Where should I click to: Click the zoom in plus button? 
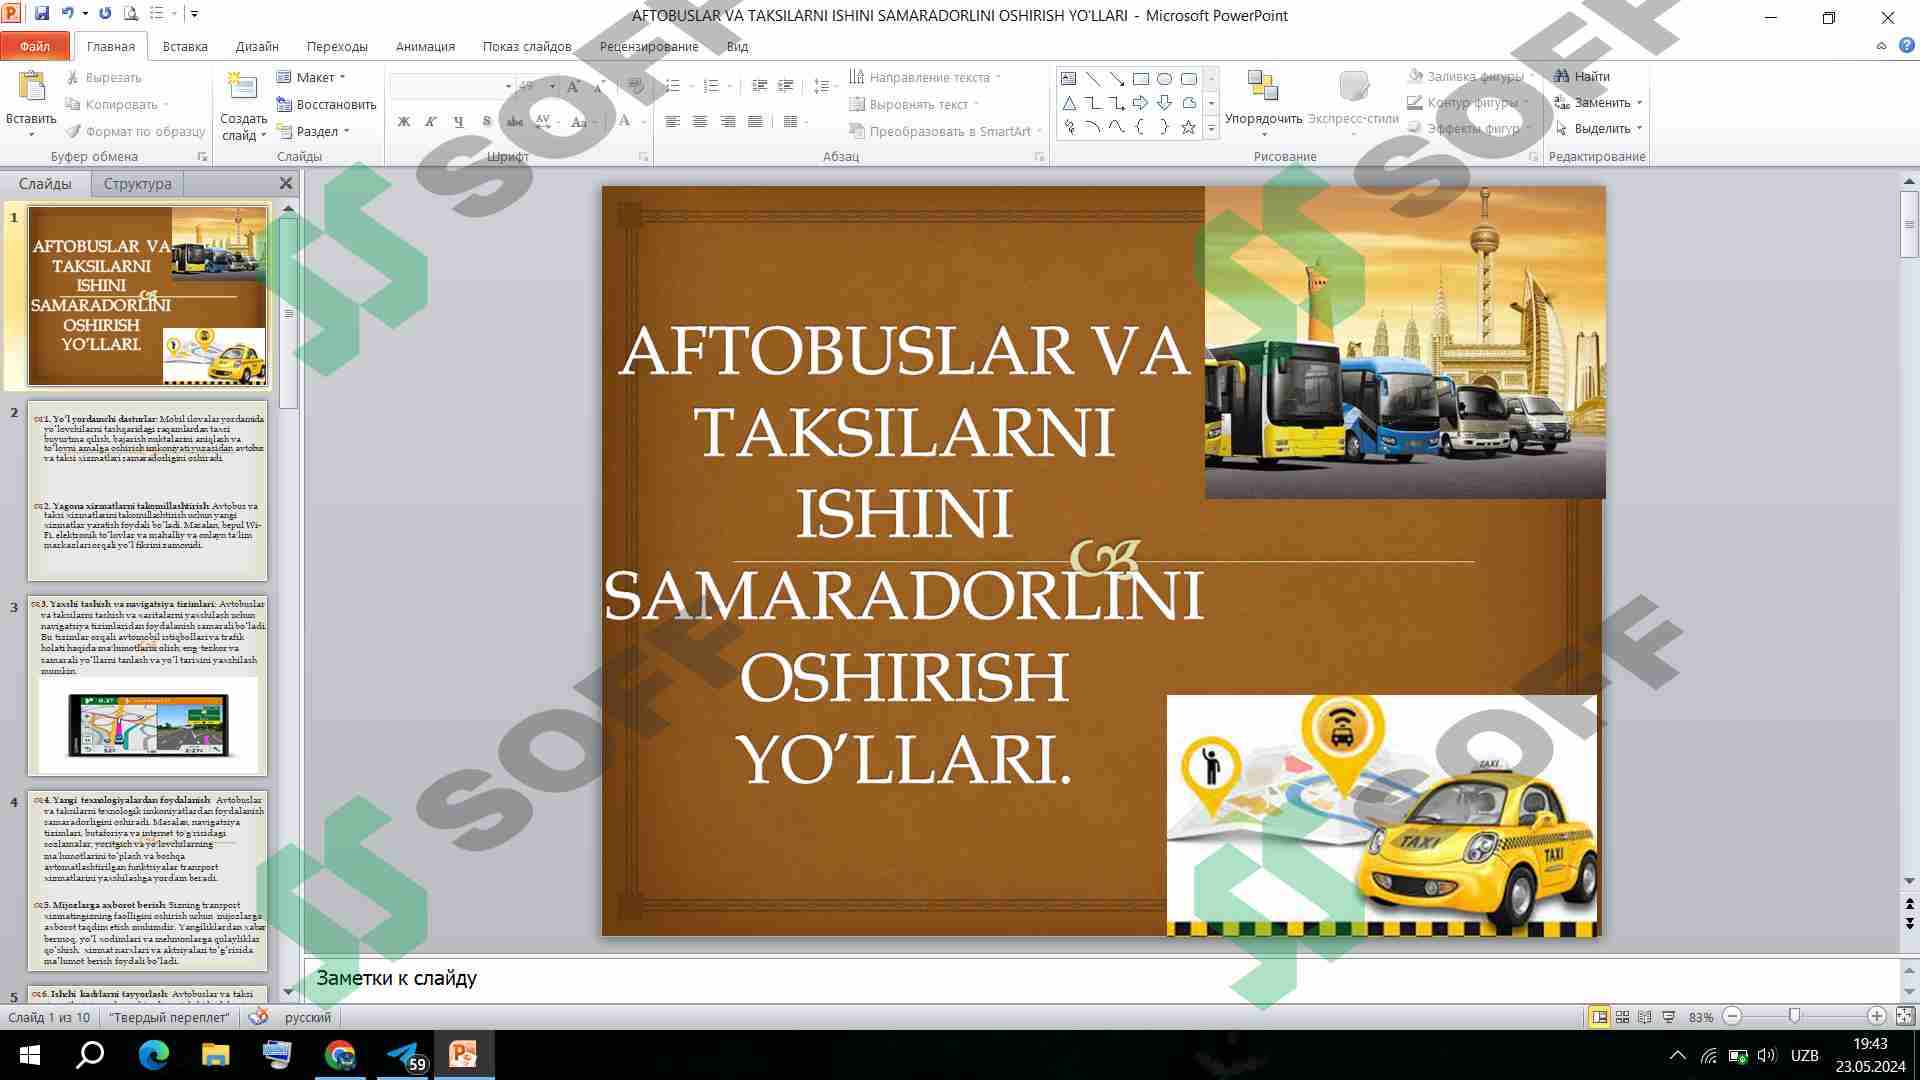pos(1877,1017)
